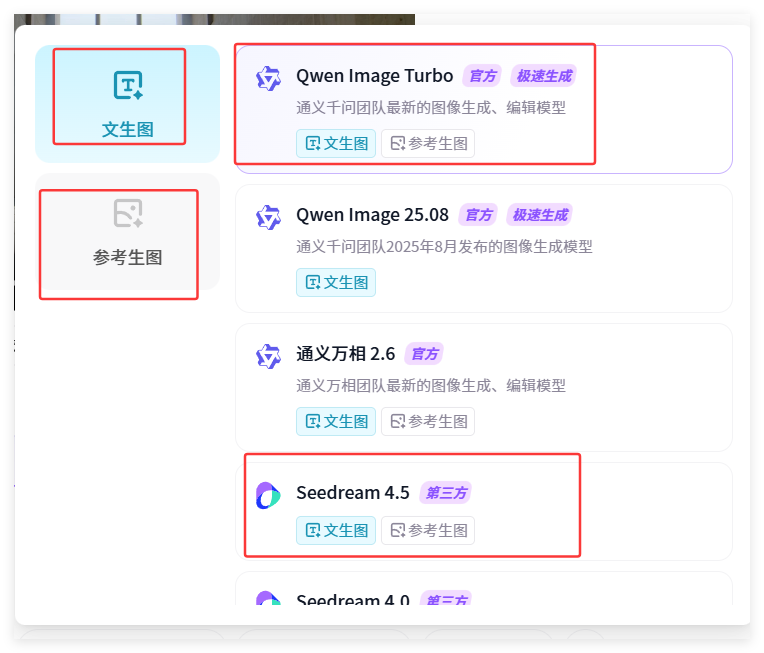Choose 文生图 under Qwen Image 25.08
764x653 pixels.
tap(336, 282)
